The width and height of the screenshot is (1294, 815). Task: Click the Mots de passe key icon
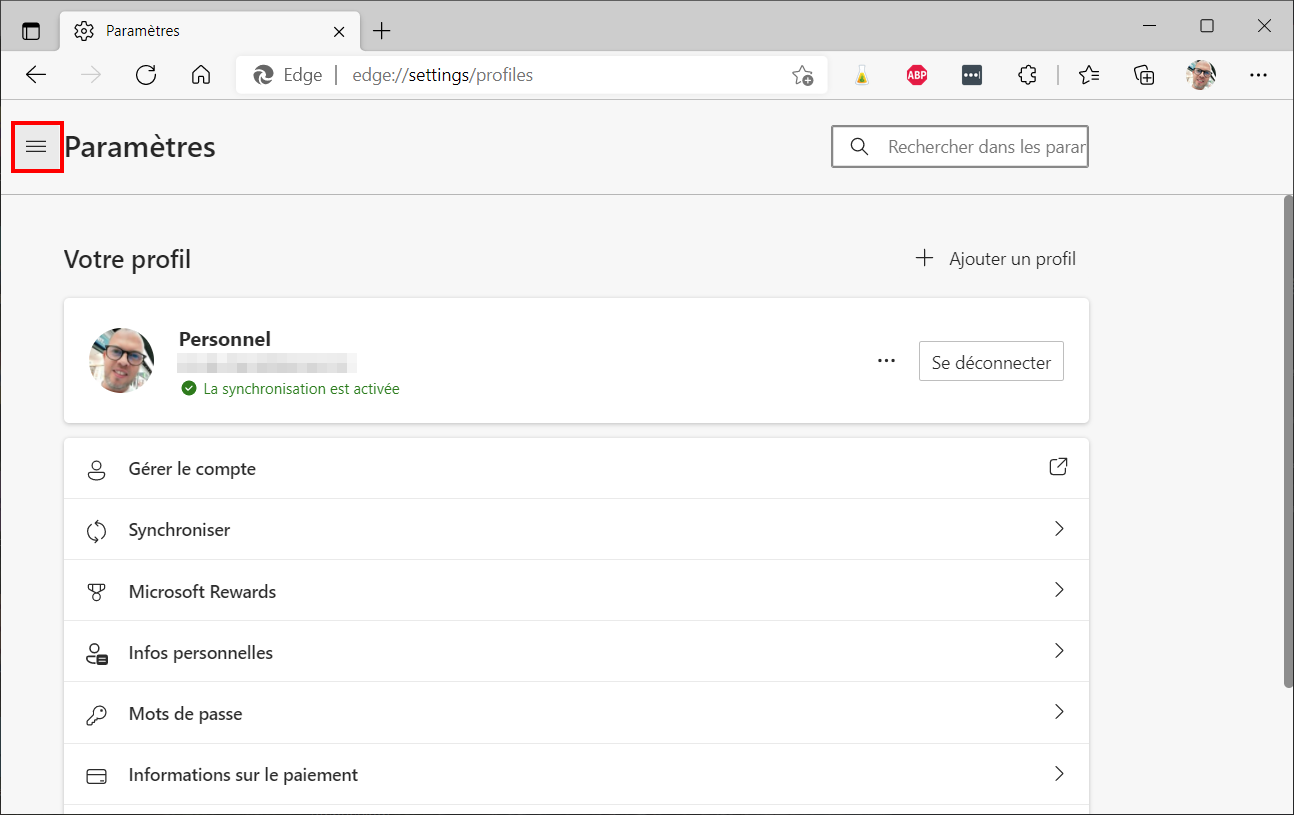click(x=97, y=715)
